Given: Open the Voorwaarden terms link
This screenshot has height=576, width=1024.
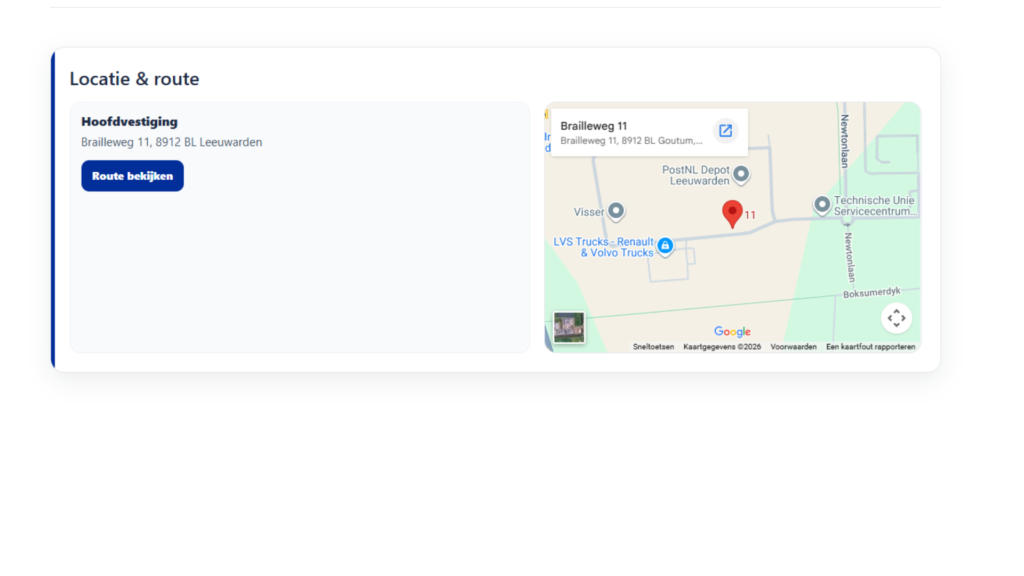Looking at the screenshot, I should pyautogui.click(x=793, y=347).
